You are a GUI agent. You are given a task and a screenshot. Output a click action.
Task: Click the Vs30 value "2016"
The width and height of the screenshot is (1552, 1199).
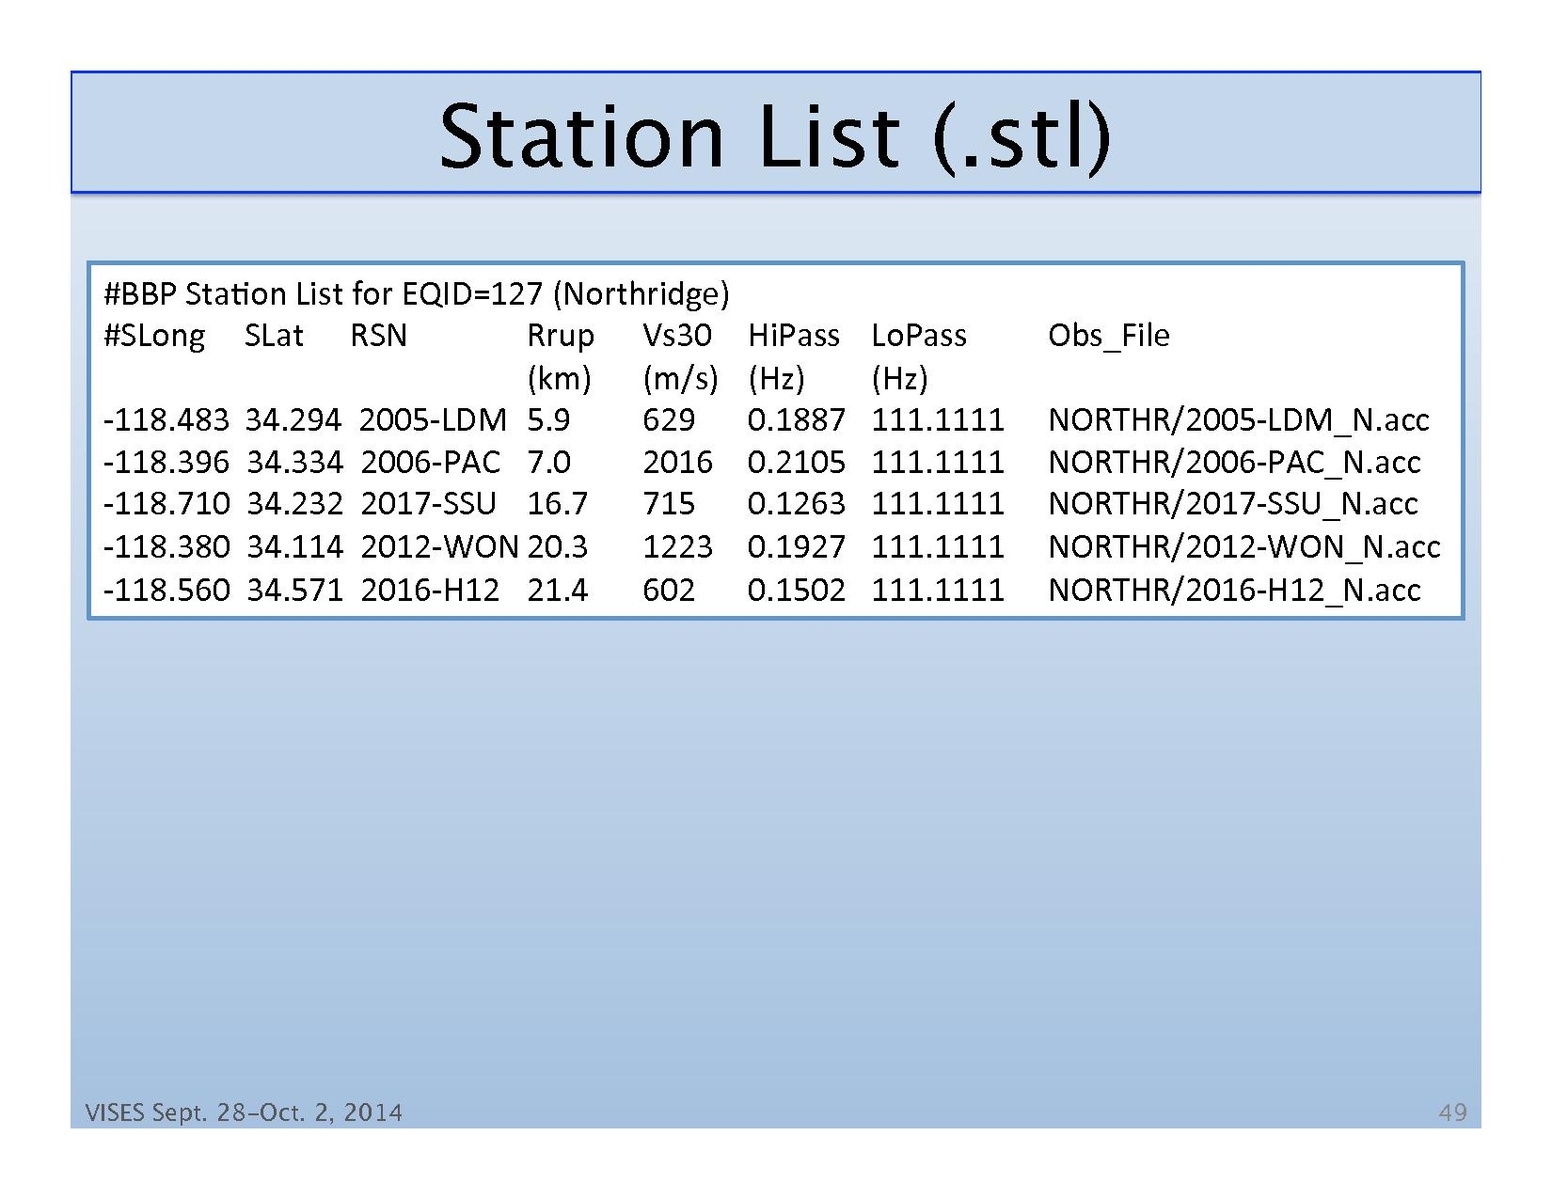pos(677,462)
